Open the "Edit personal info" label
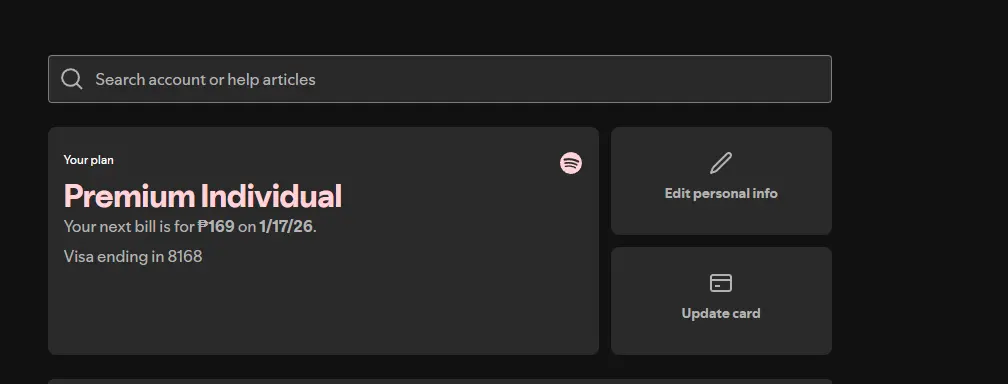1008x384 pixels. click(721, 194)
